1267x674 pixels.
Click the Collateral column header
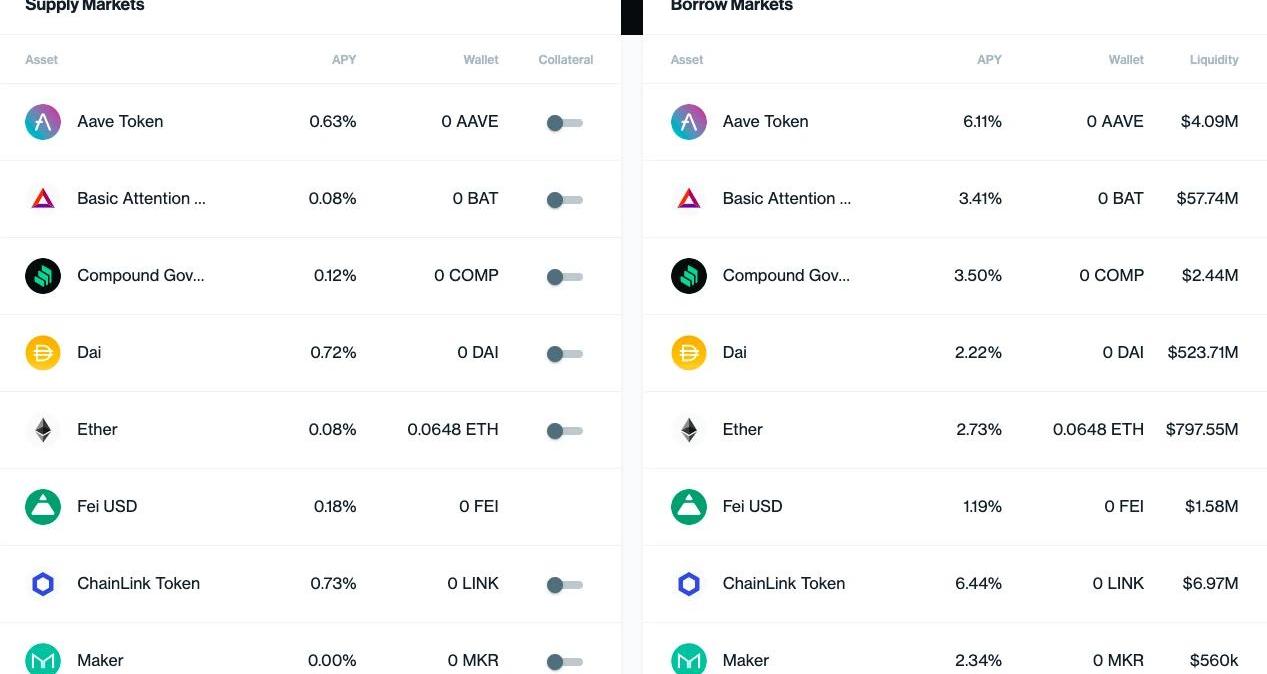(x=565, y=60)
